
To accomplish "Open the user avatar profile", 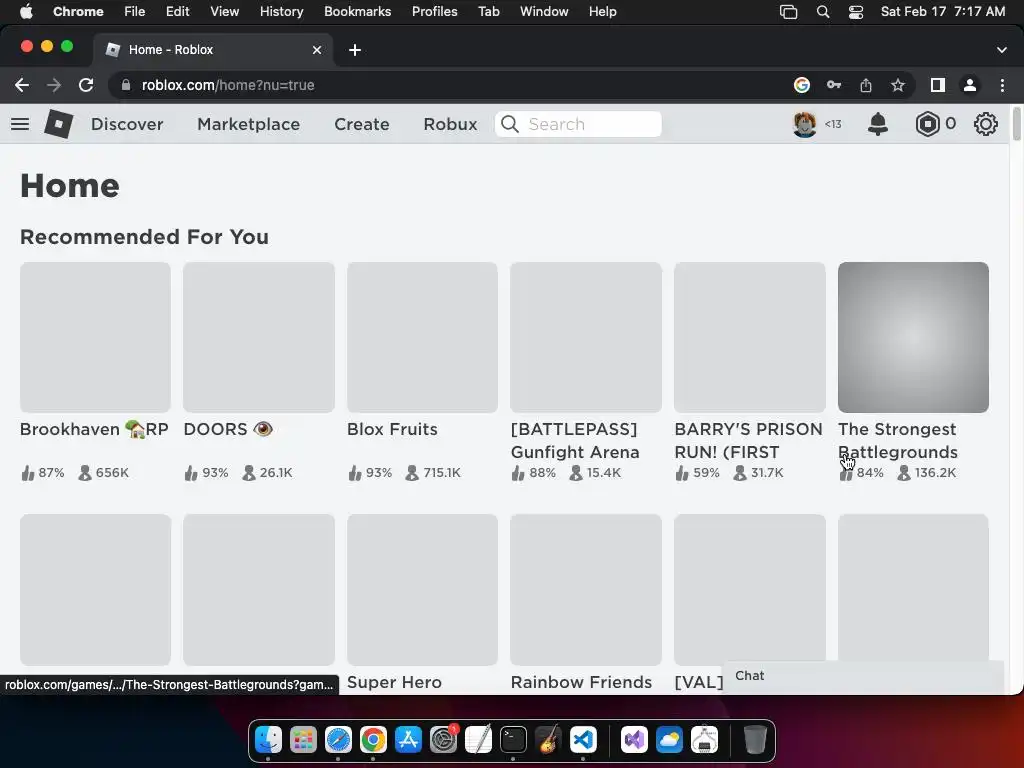I will (x=805, y=123).
